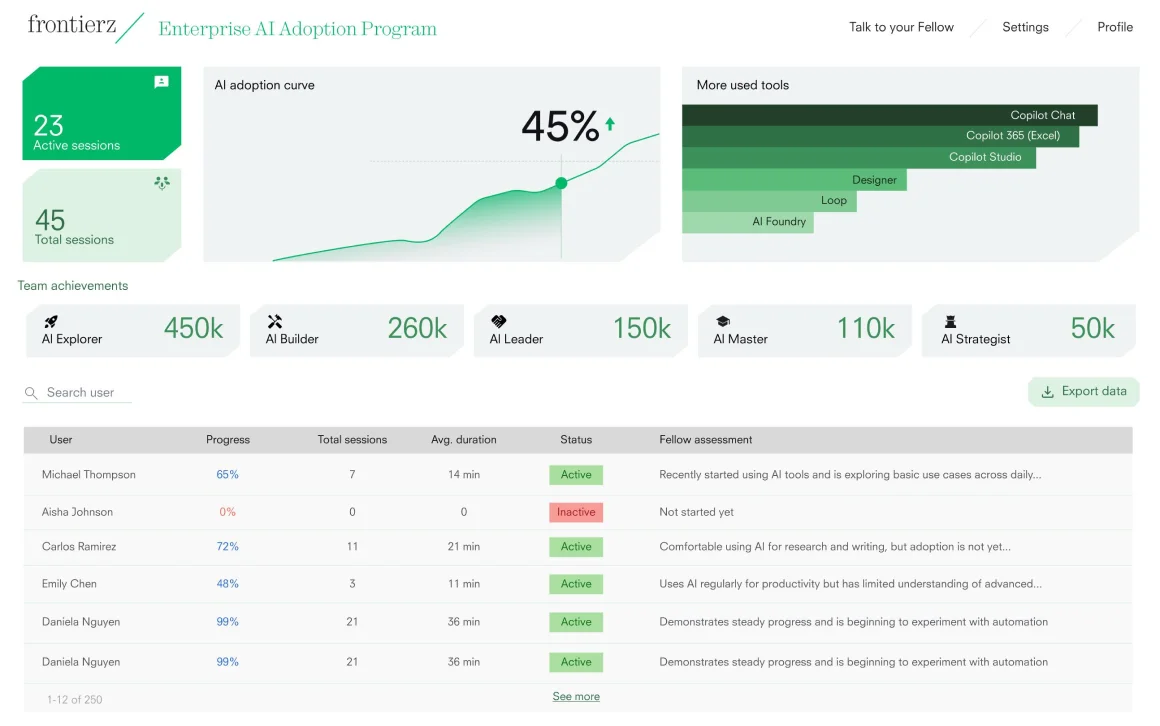
Task: Click the handshake icon for AI Leader
Action: coord(498,321)
